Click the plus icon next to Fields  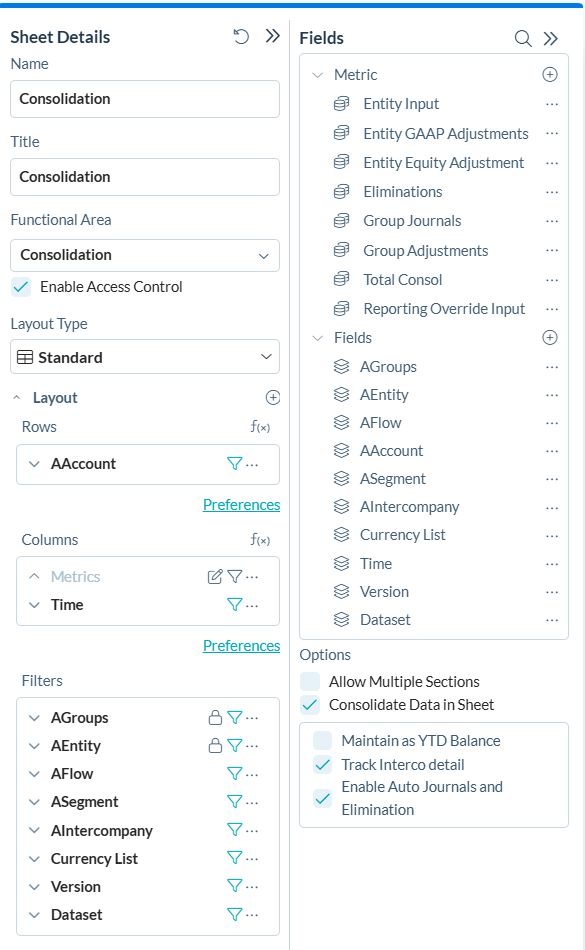pyautogui.click(x=549, y=337)
